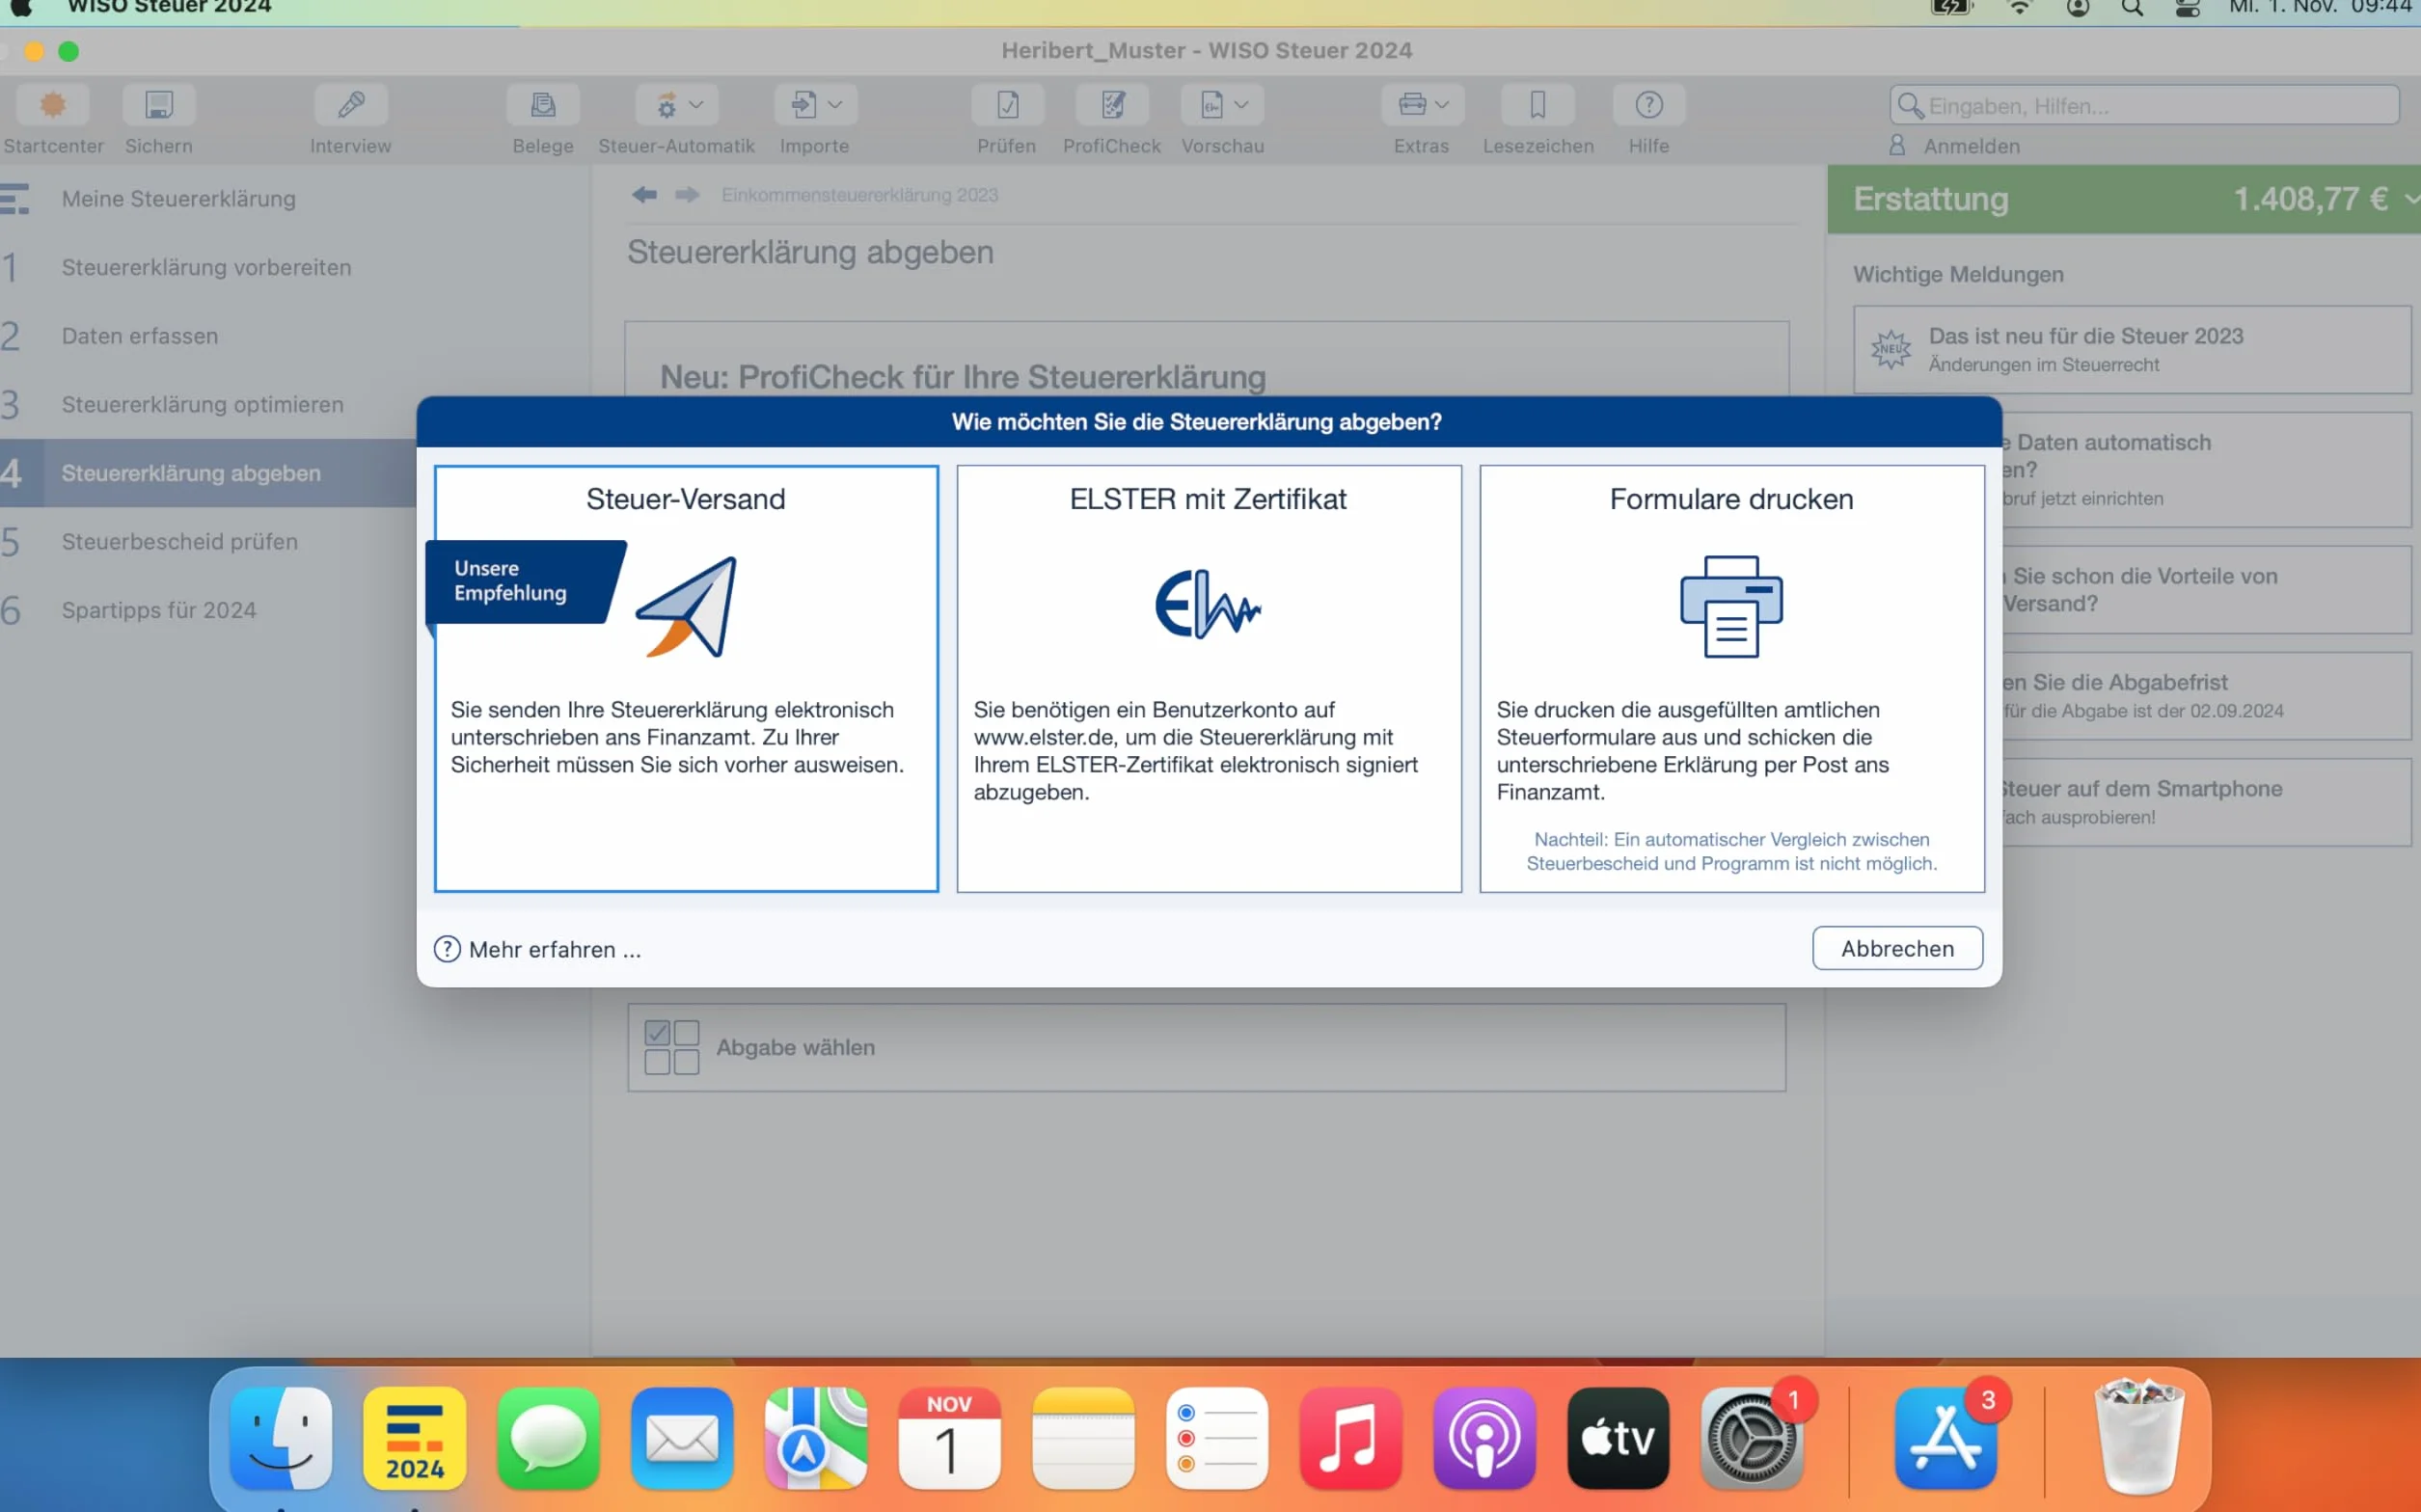The image size is (2421, 1512).
Task: Select the Steuer-Versand option card
Action: (686, 678)
